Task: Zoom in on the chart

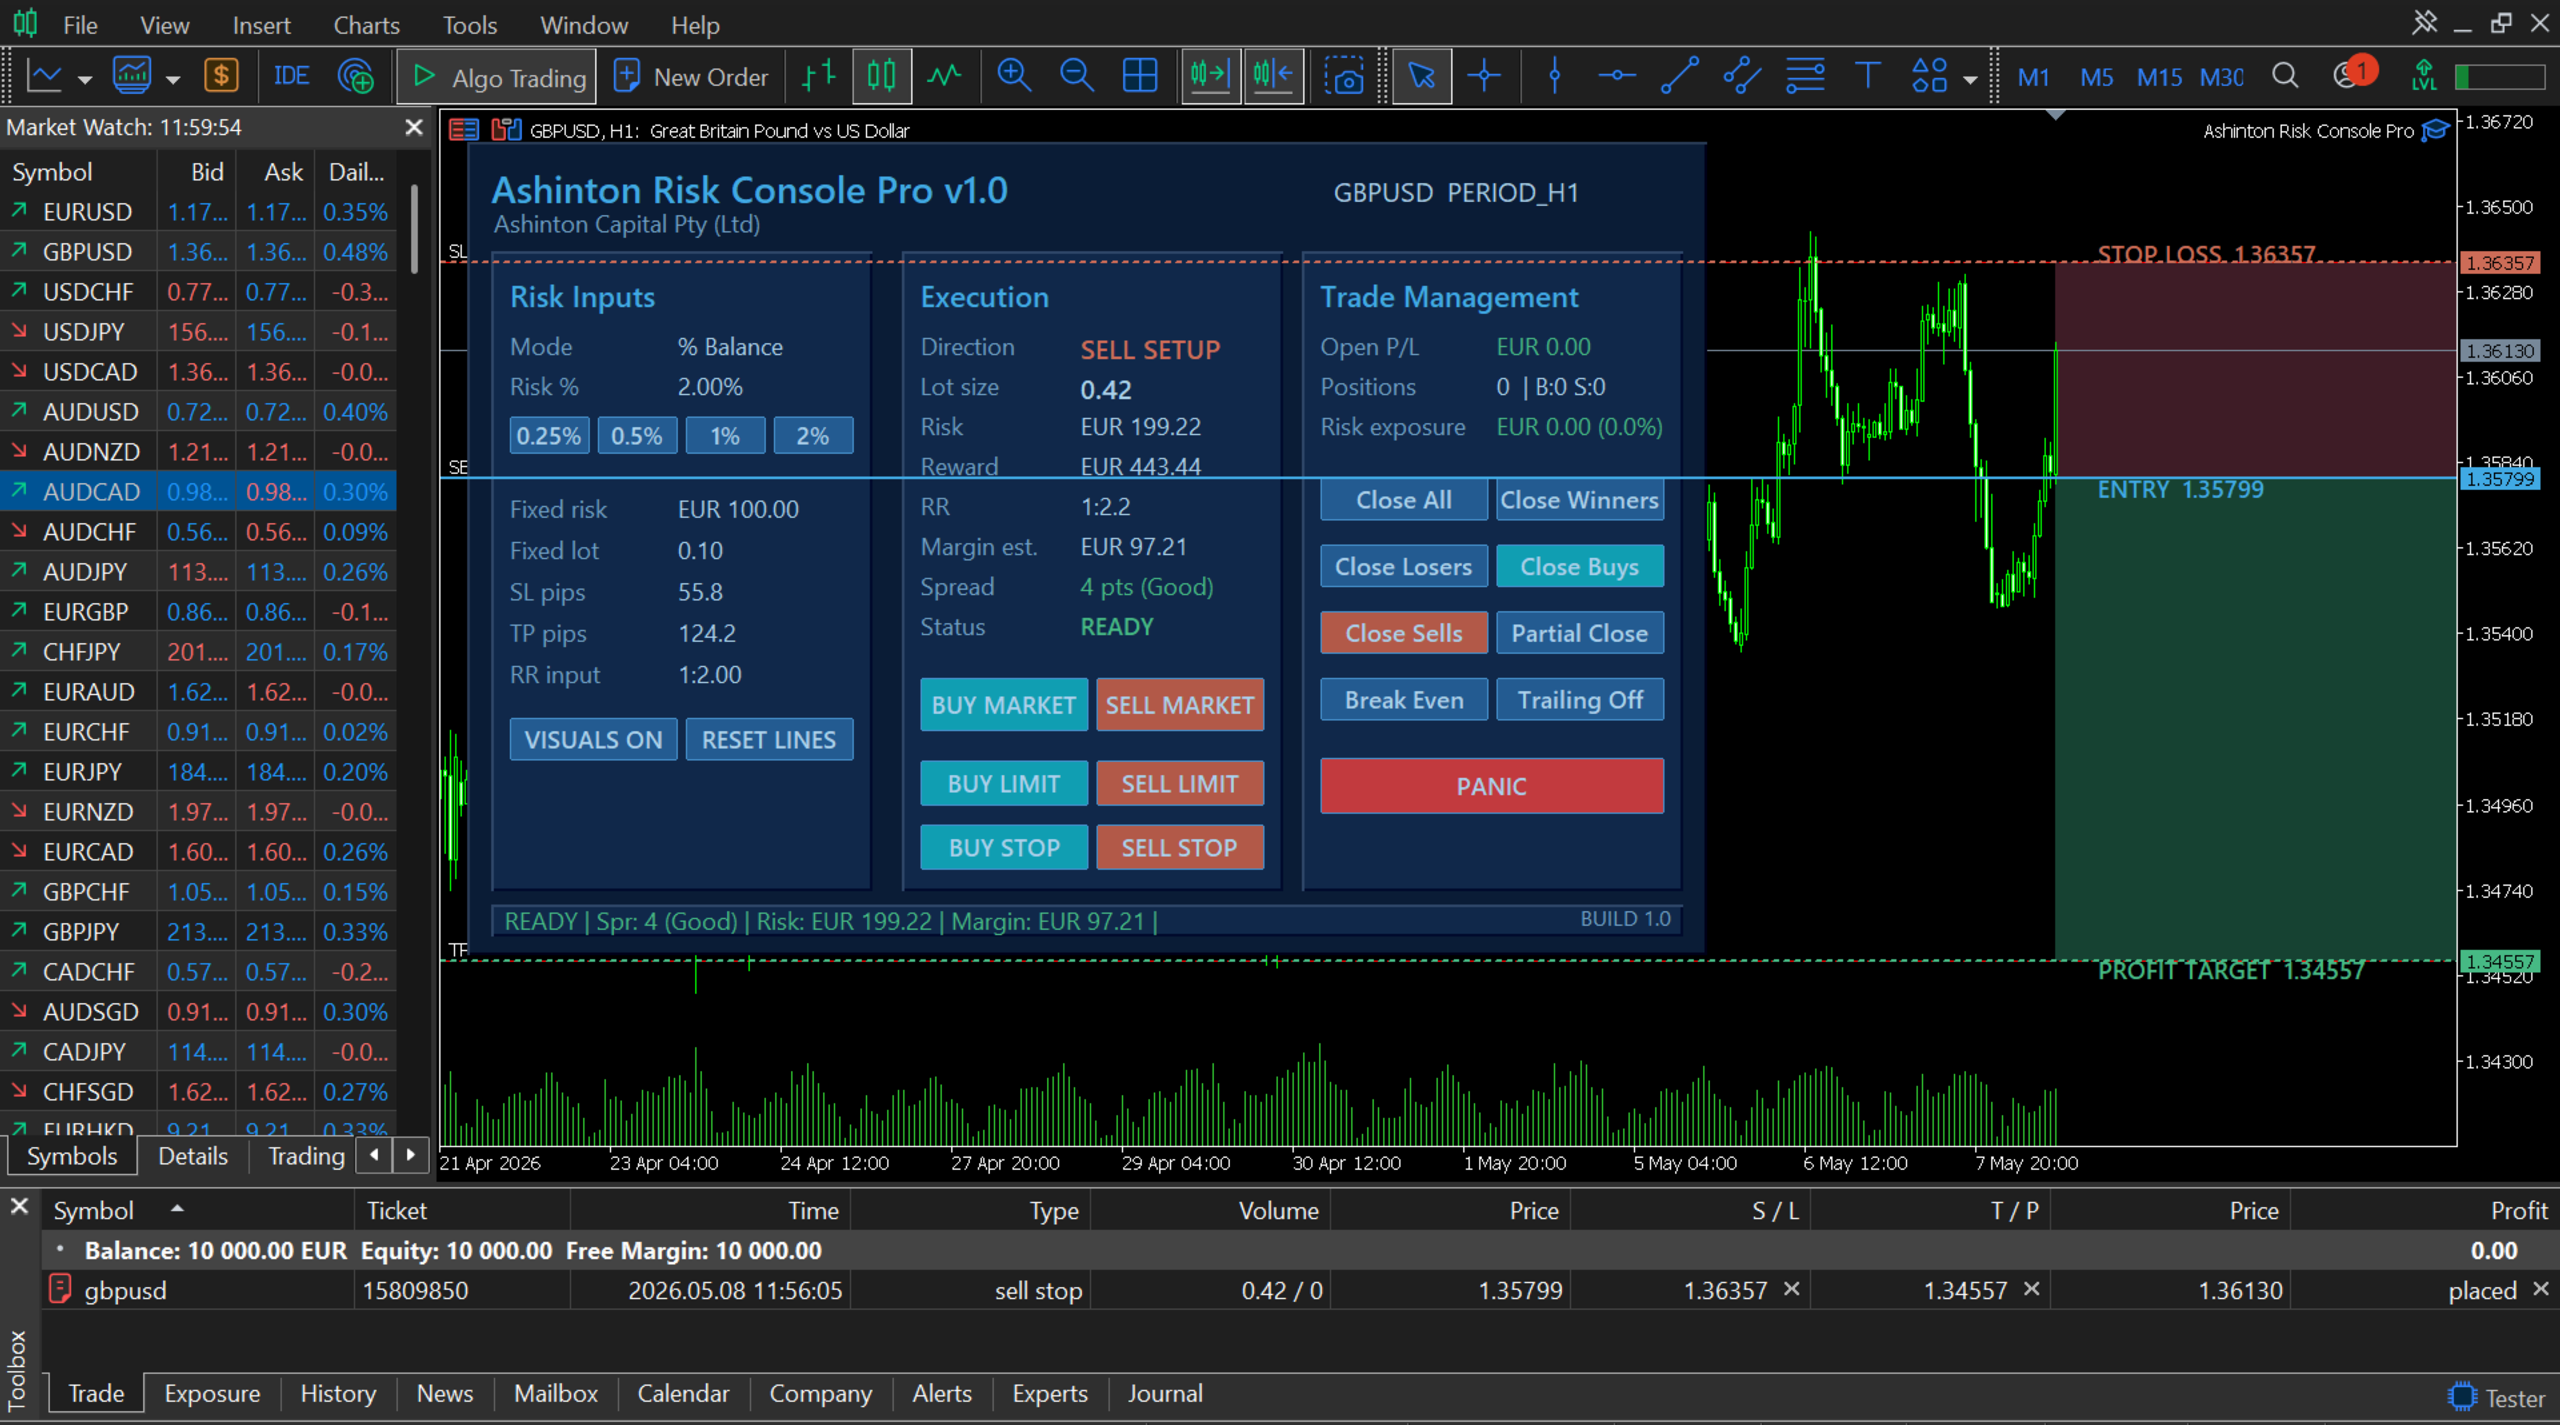Action: [x=1014, y=76]
